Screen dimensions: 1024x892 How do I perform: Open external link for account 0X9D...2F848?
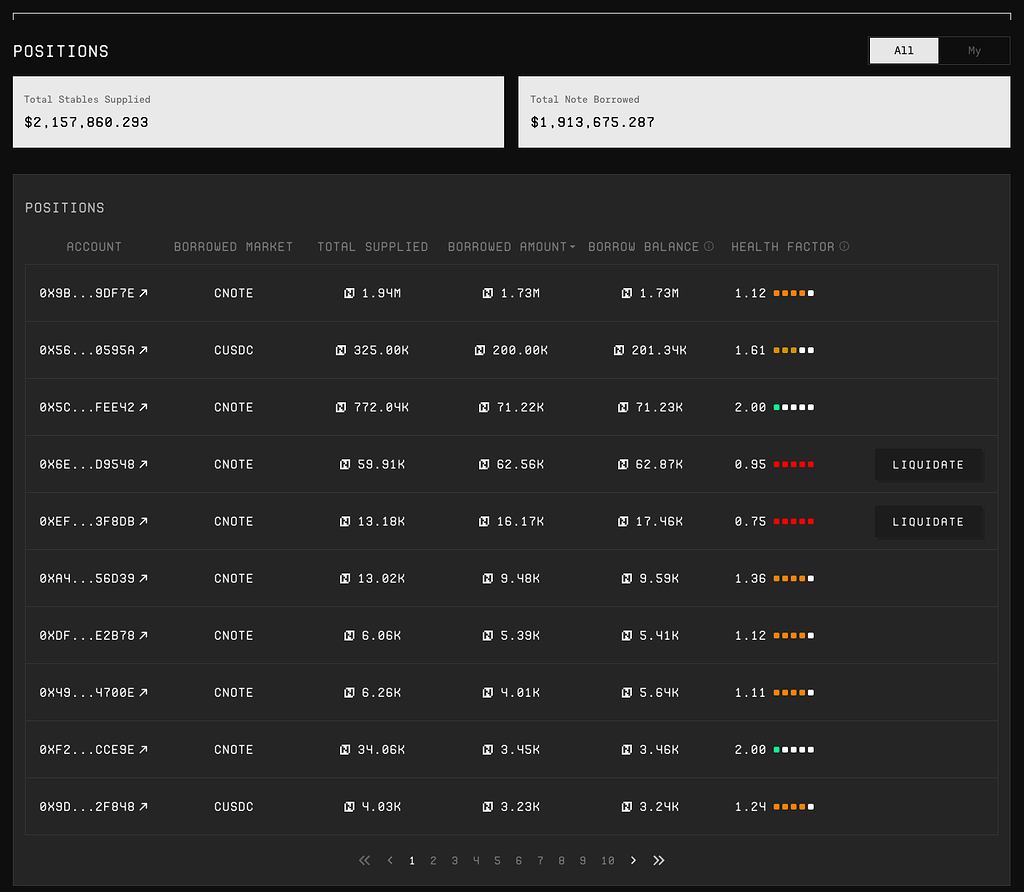tap(143, 806)
